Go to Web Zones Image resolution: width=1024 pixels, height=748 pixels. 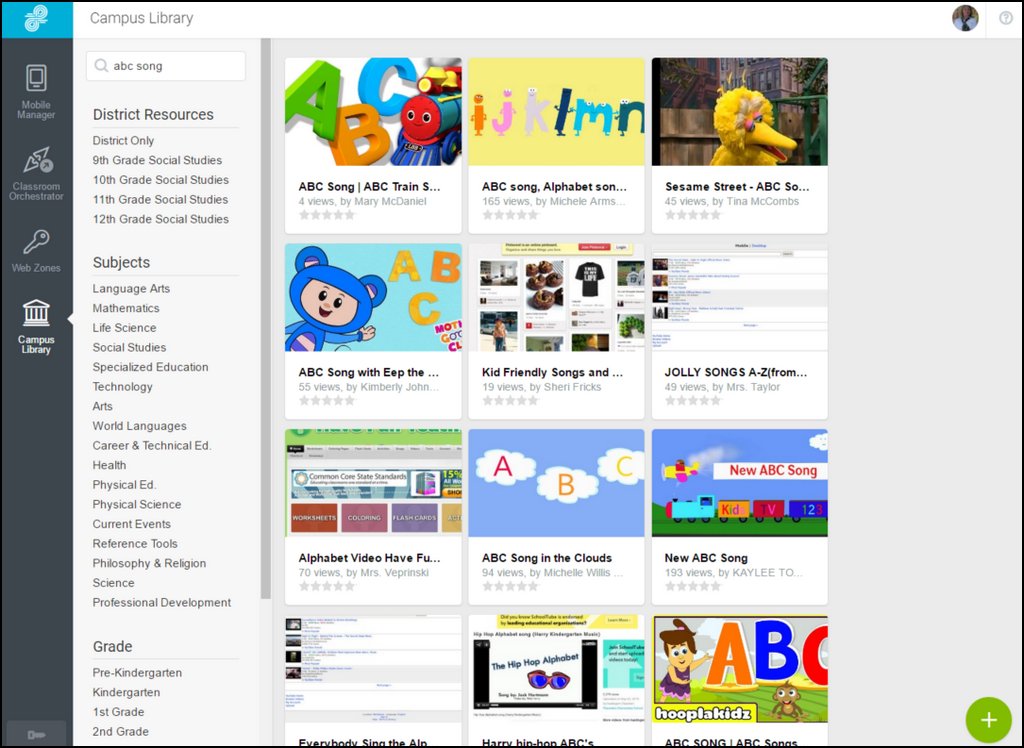click(36, 251)
